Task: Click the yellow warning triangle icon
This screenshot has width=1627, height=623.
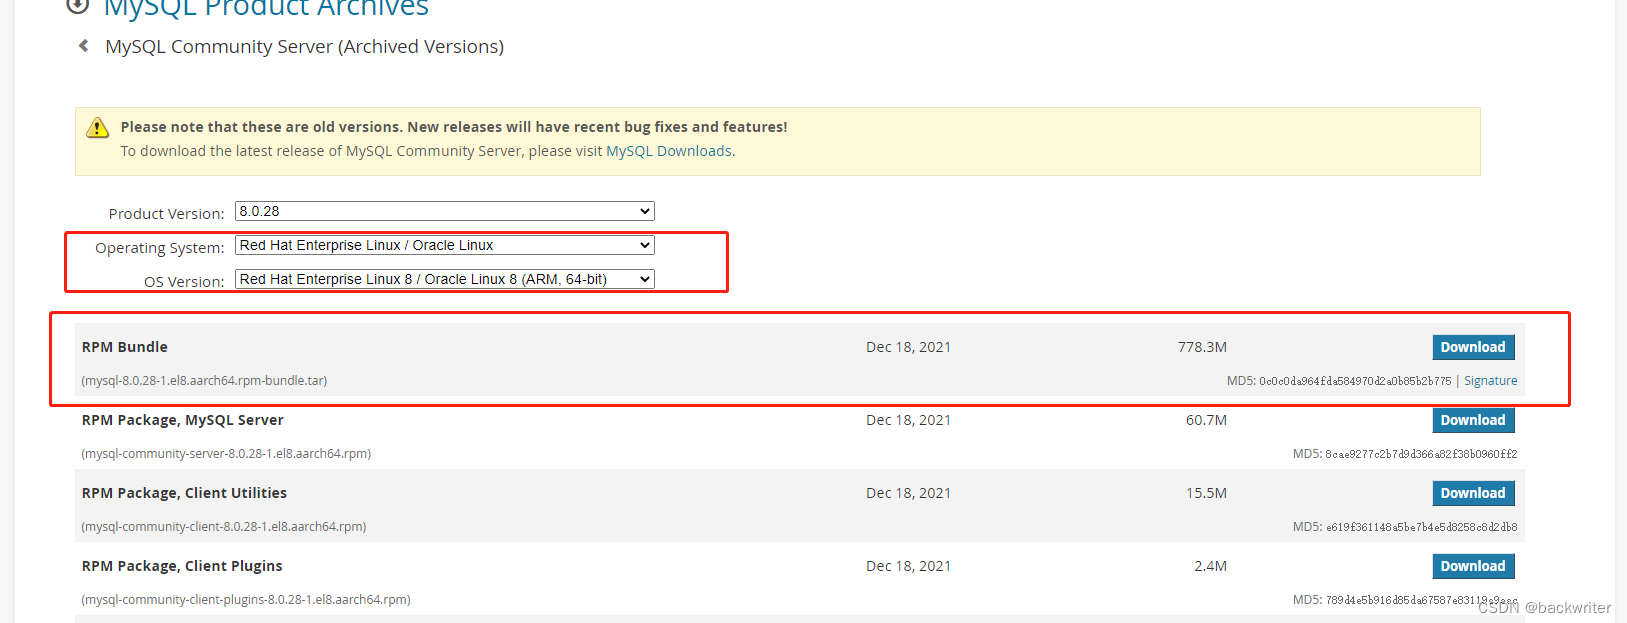Action: coord(97,127)
